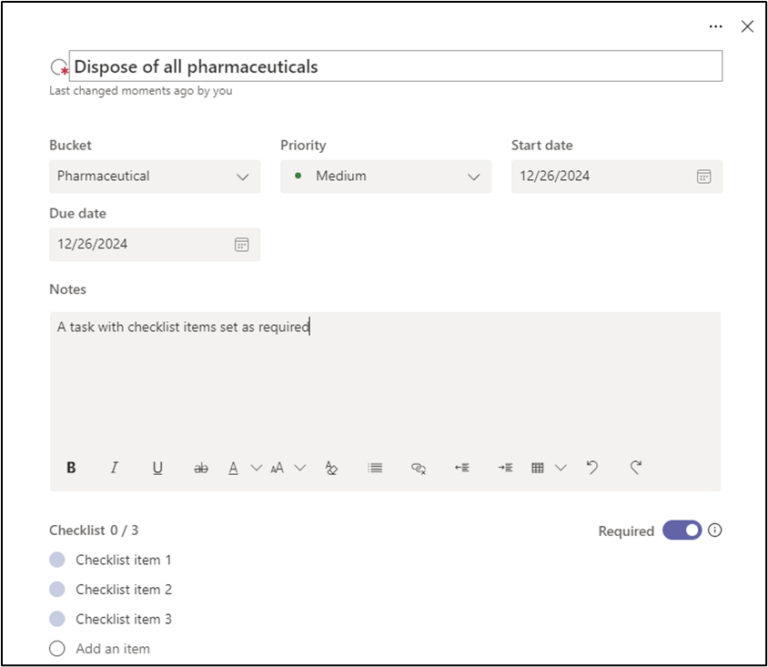Undo the last notes edit
Viewport: 768px width, 667px height.
[592, 467]
